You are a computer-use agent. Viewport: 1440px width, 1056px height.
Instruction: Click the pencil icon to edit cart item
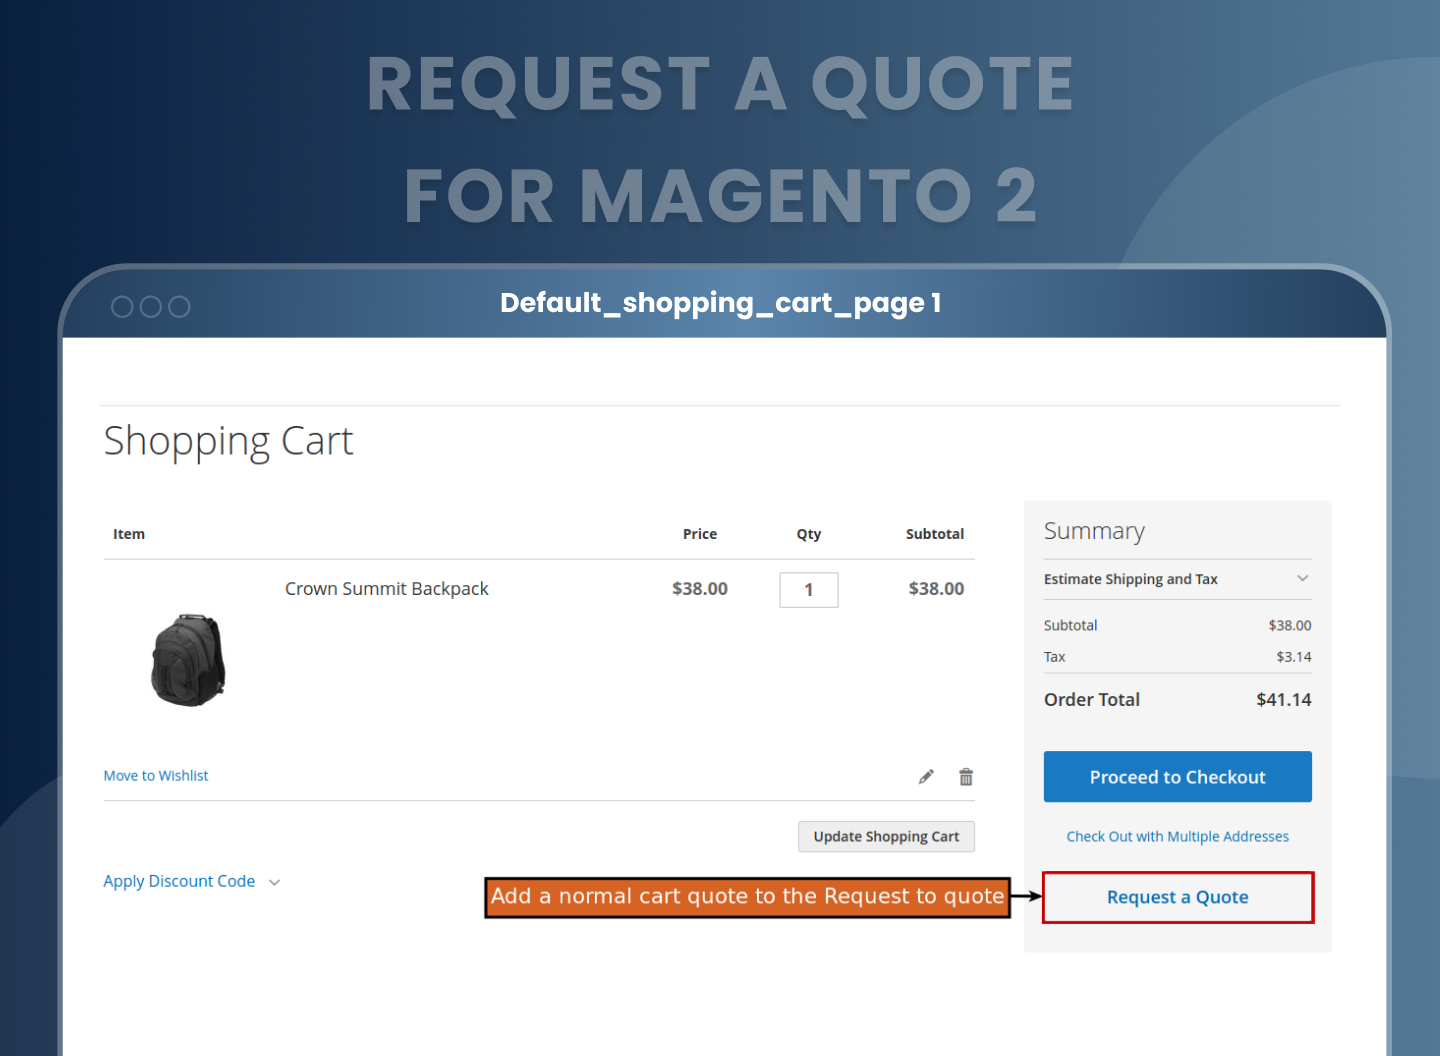click(x=925, y=776)
